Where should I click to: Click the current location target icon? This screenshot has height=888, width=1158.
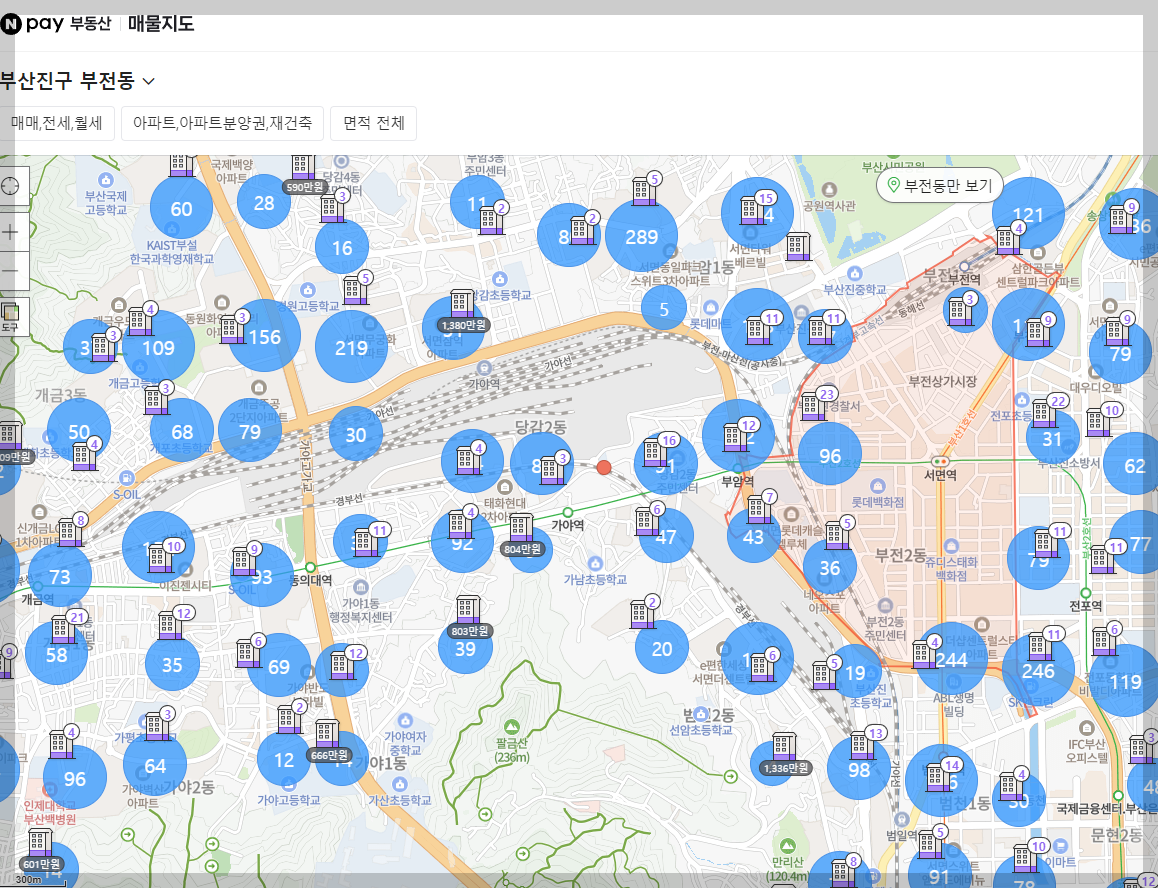(10, 186)
